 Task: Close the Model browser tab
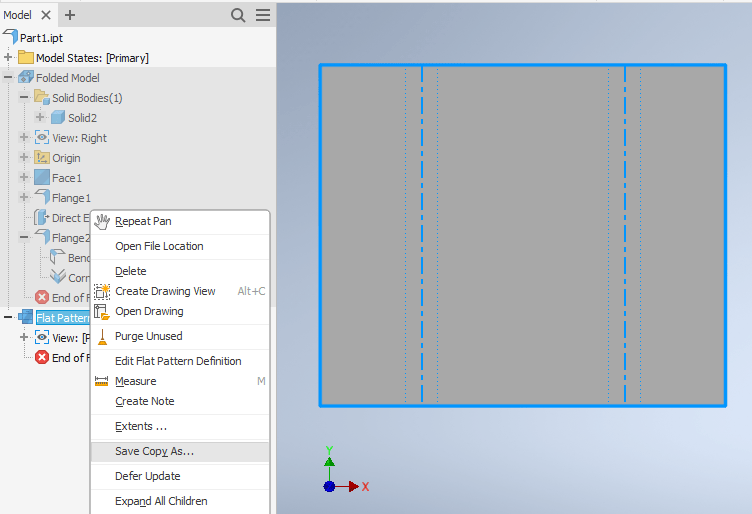[x=46, y=15]
